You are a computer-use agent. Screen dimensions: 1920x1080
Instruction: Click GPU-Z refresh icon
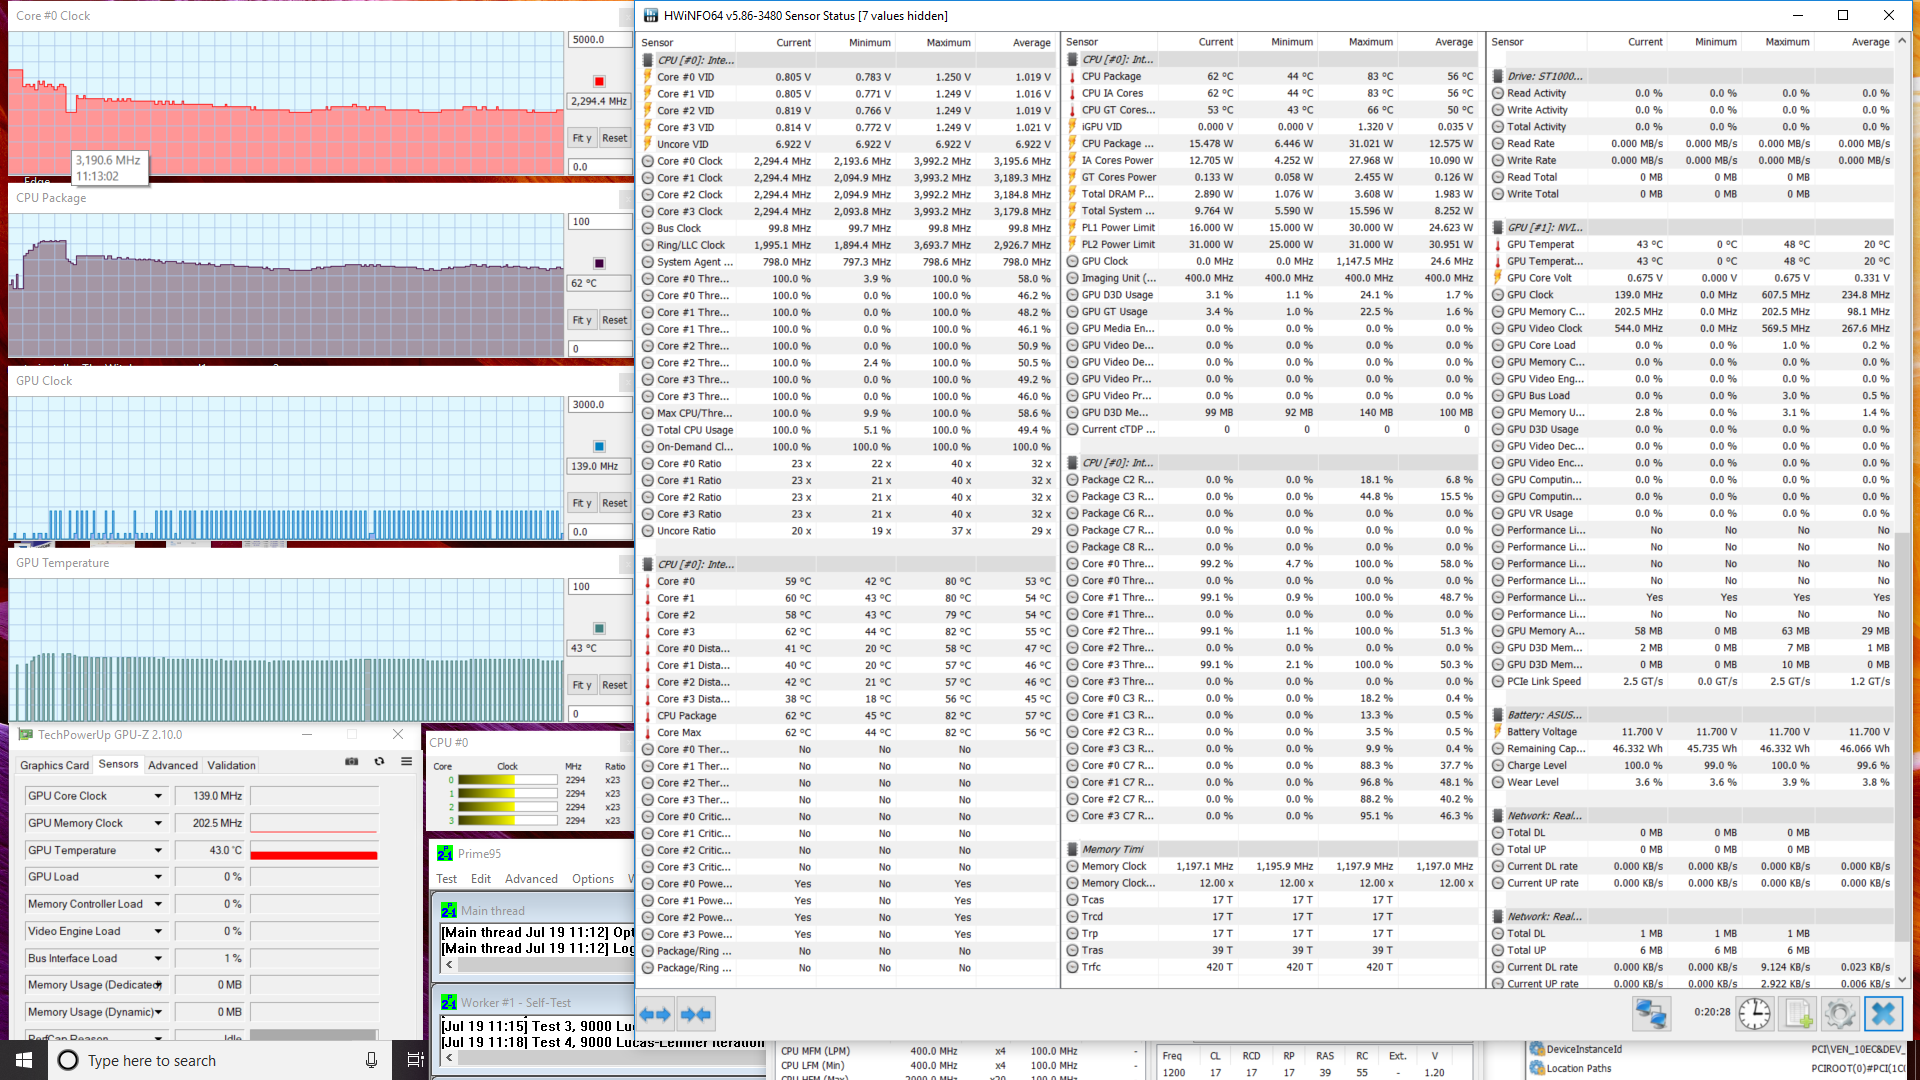[379, 762]
